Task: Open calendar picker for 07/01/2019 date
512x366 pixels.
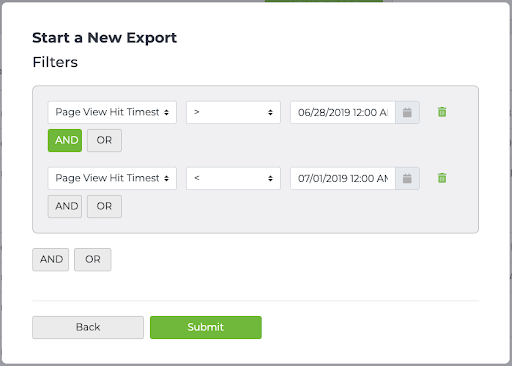Action: pos(407,178)
